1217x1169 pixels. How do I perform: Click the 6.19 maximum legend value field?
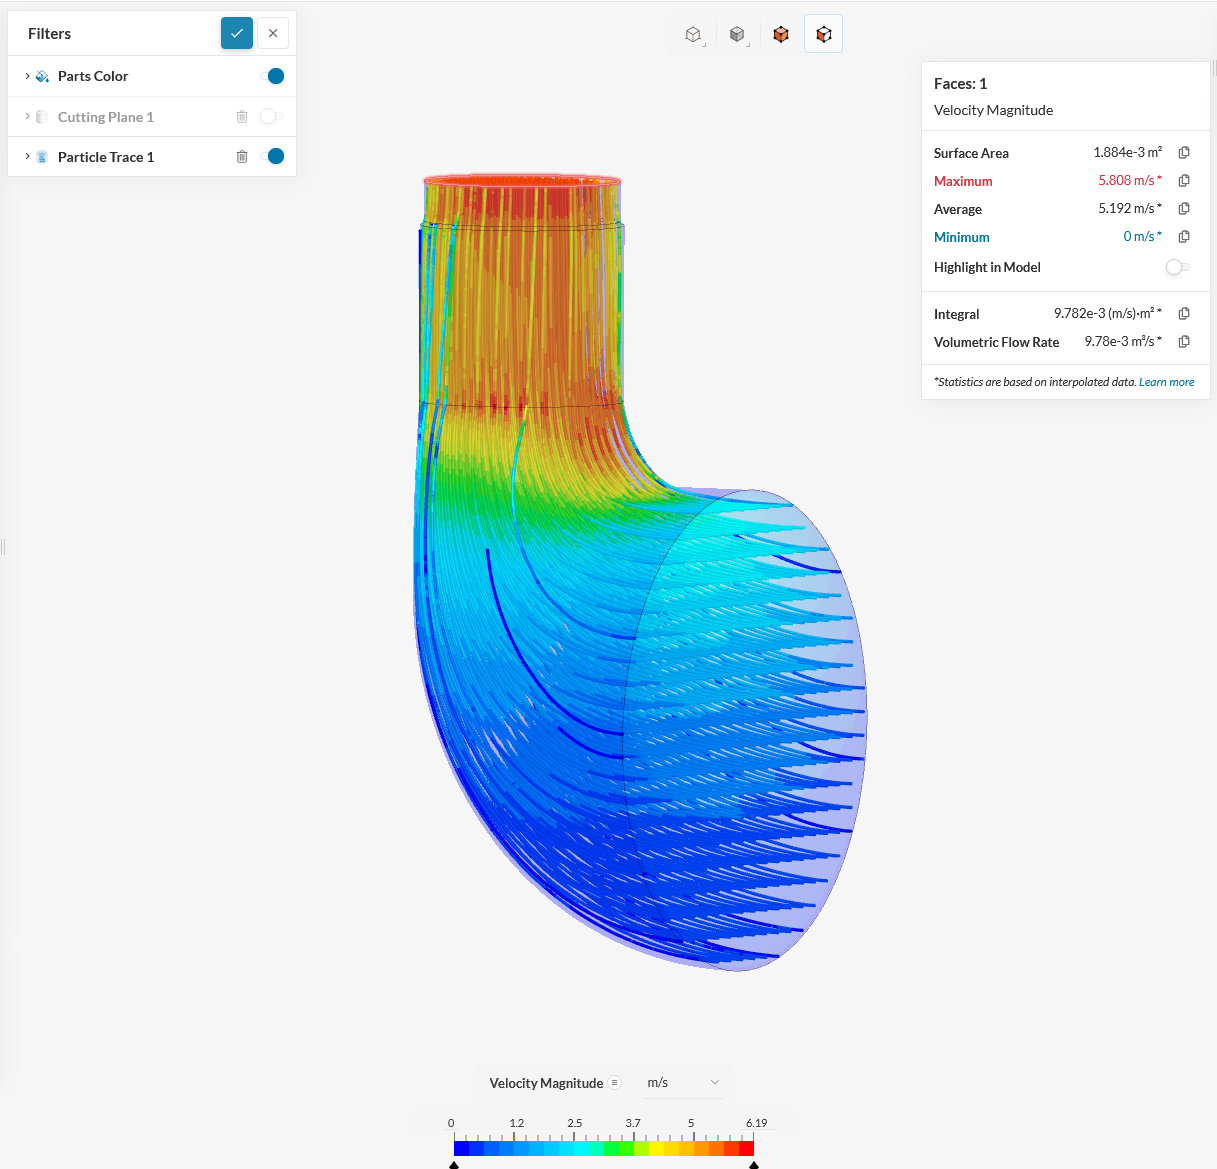(756, 1123)
